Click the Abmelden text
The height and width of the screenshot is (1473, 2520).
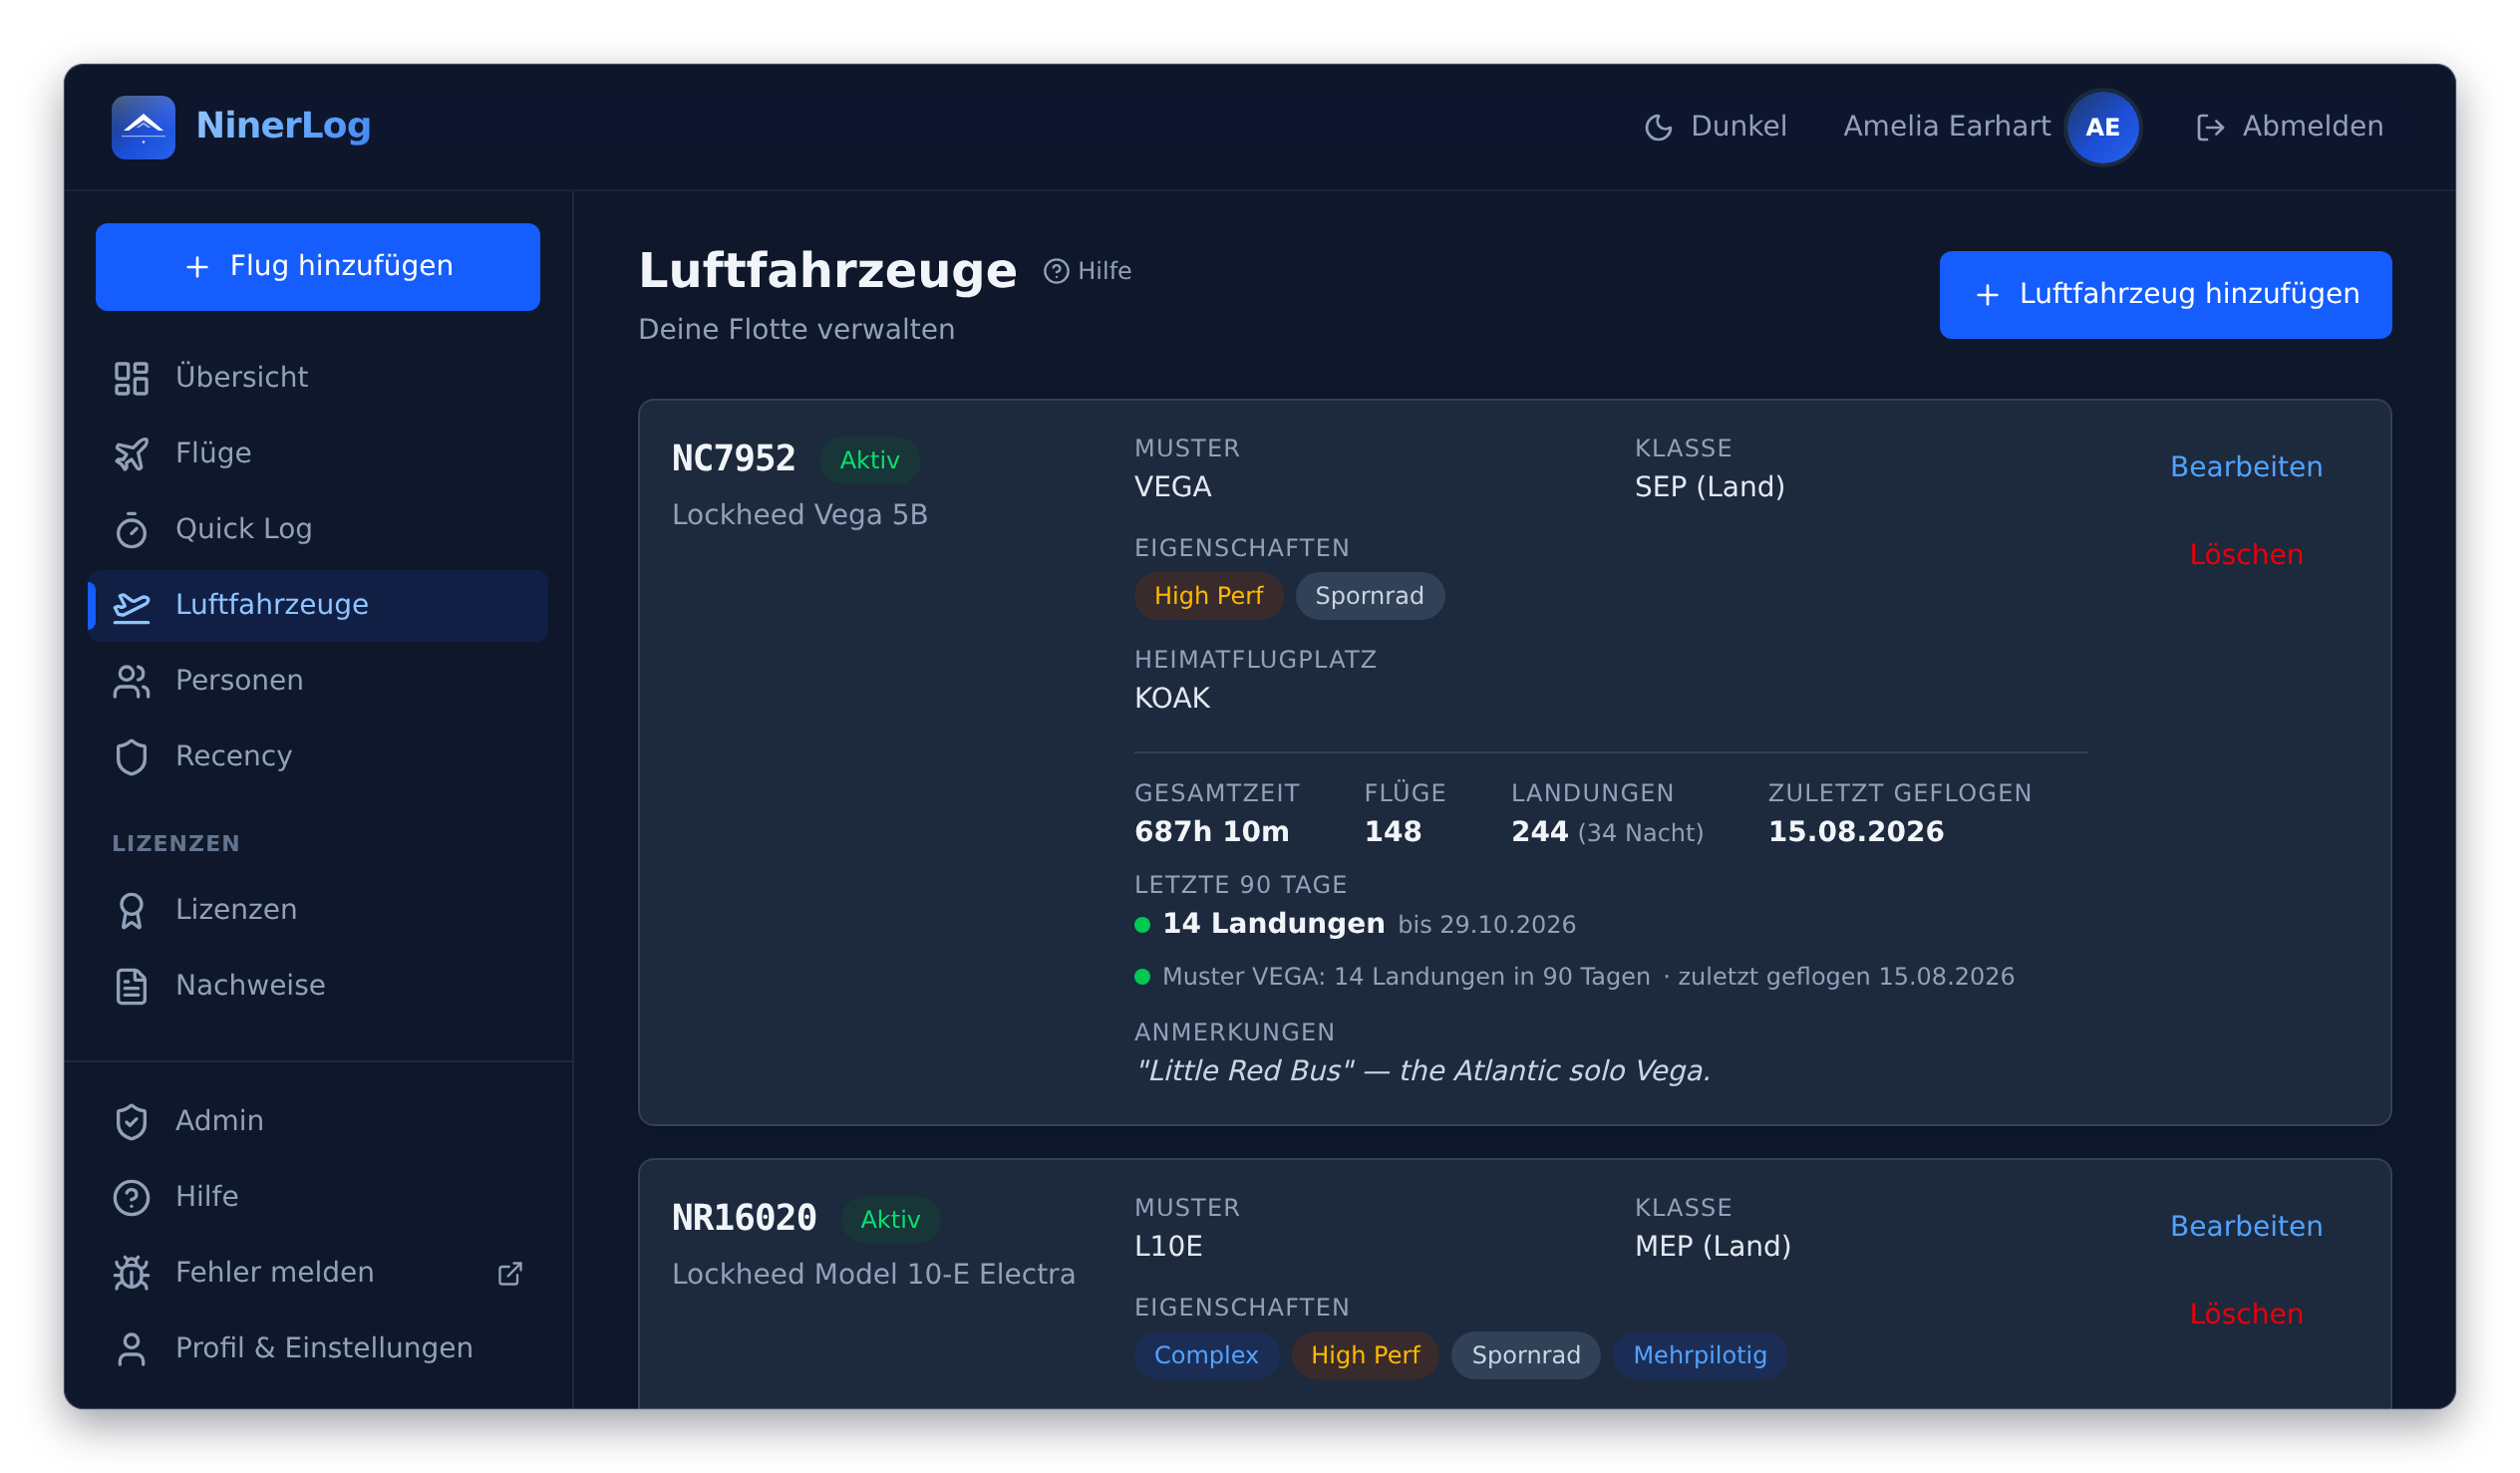pyautogui.click(x=2312, y=127)
